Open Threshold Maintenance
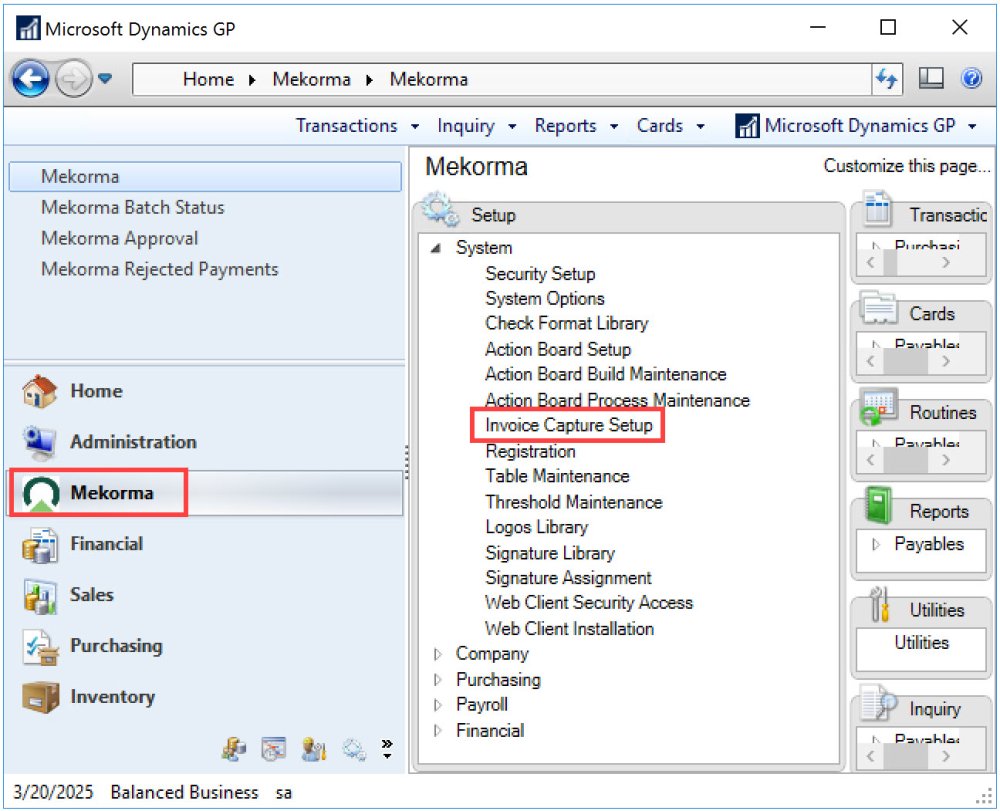1000x811 pixels. [573, 502]
